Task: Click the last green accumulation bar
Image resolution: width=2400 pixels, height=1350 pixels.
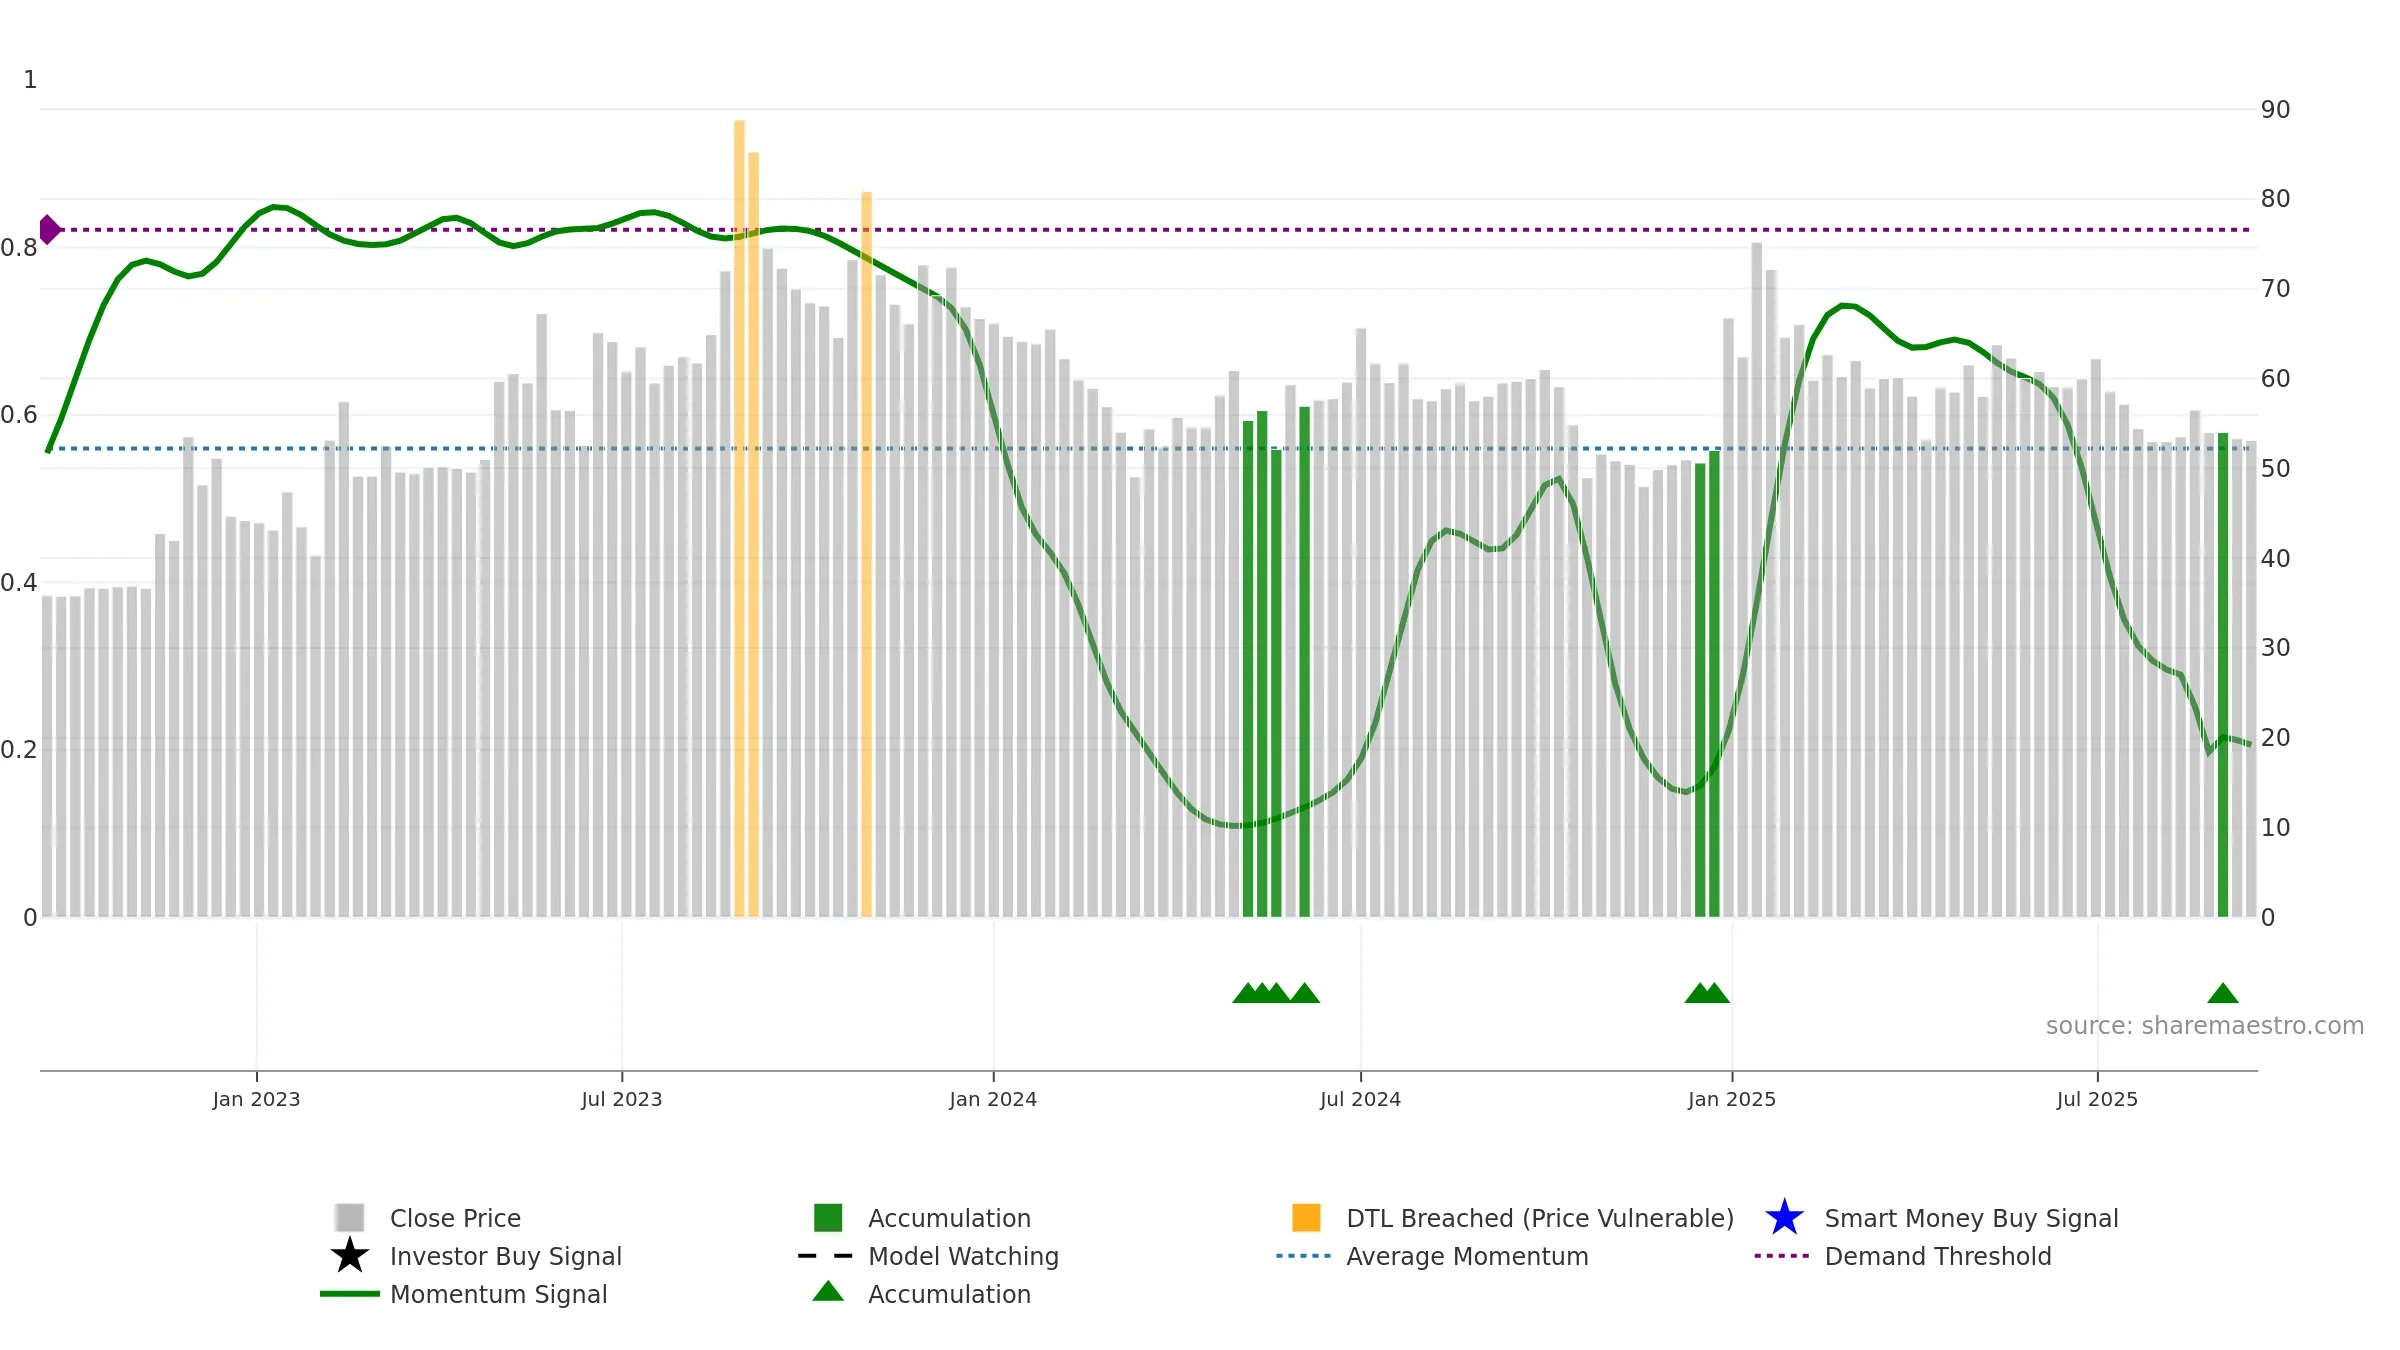Action: [x=2223, y=675]
